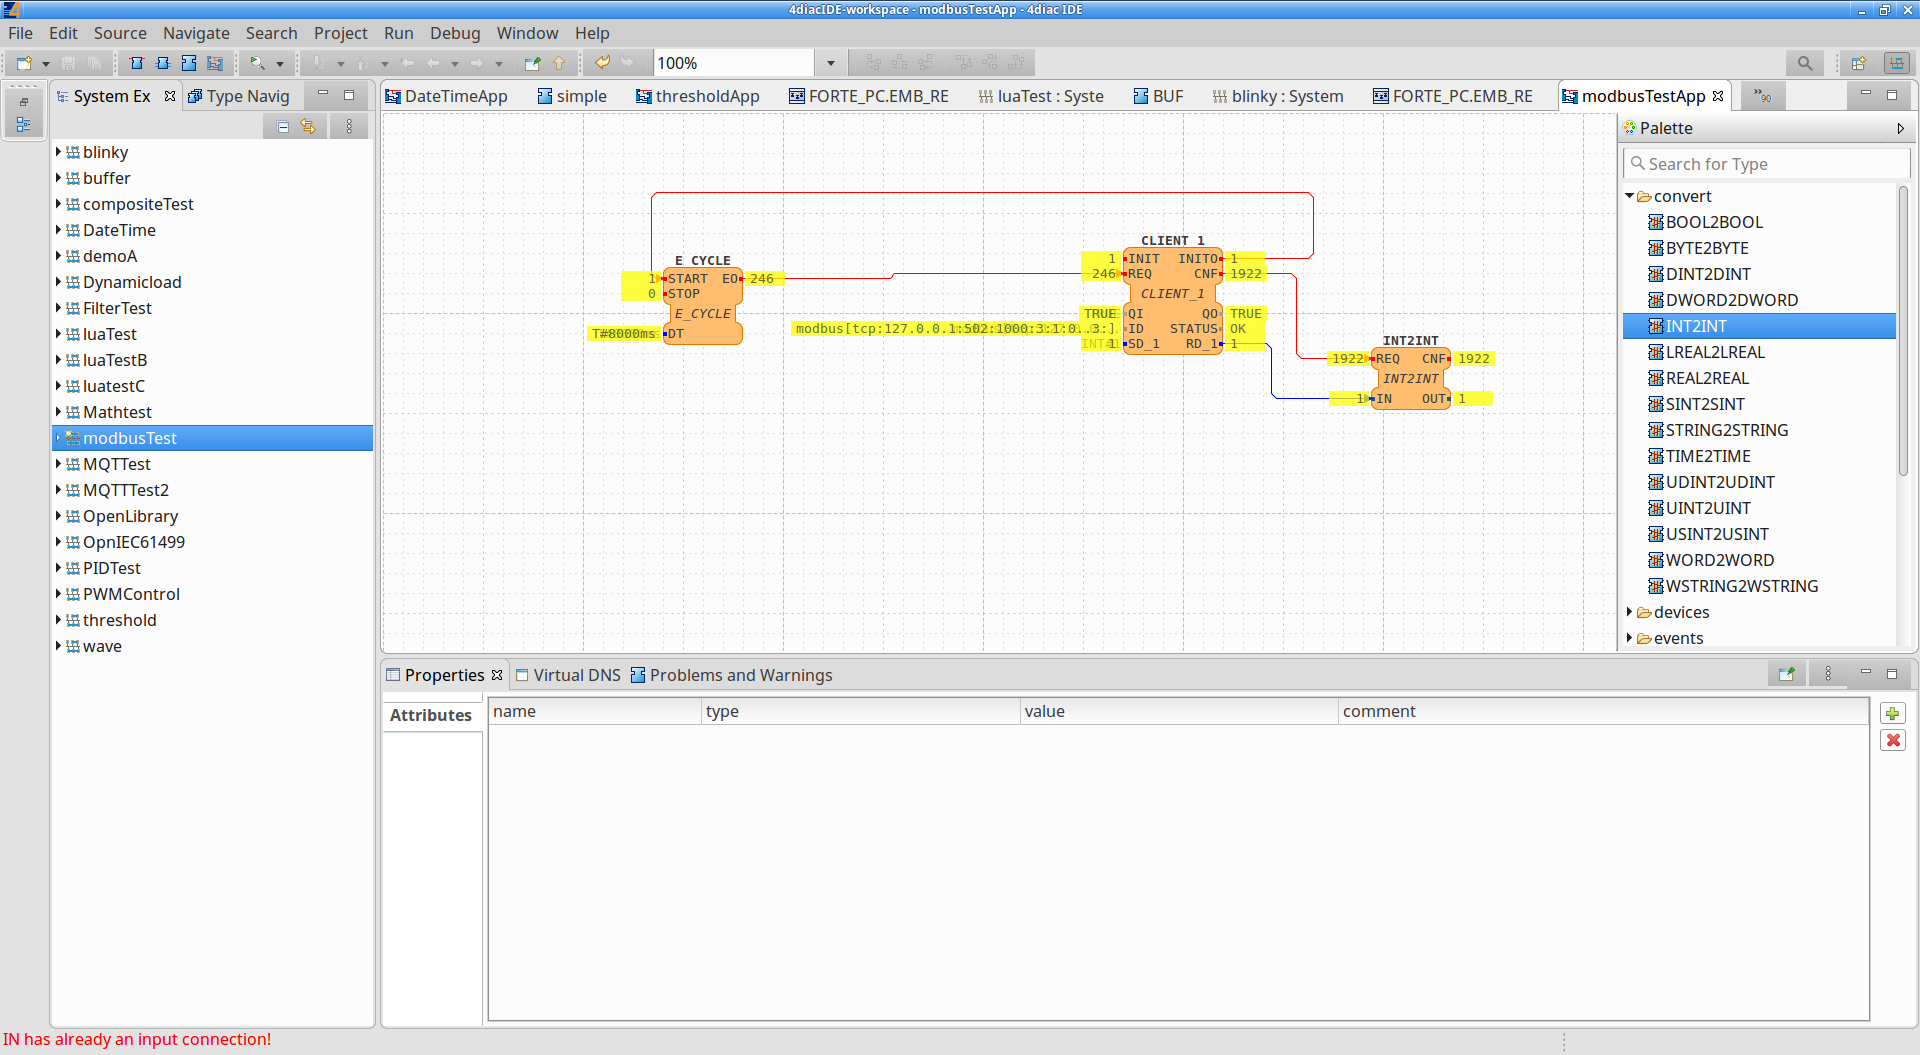Click the palette vertical scrollbar

(1903, 330)
